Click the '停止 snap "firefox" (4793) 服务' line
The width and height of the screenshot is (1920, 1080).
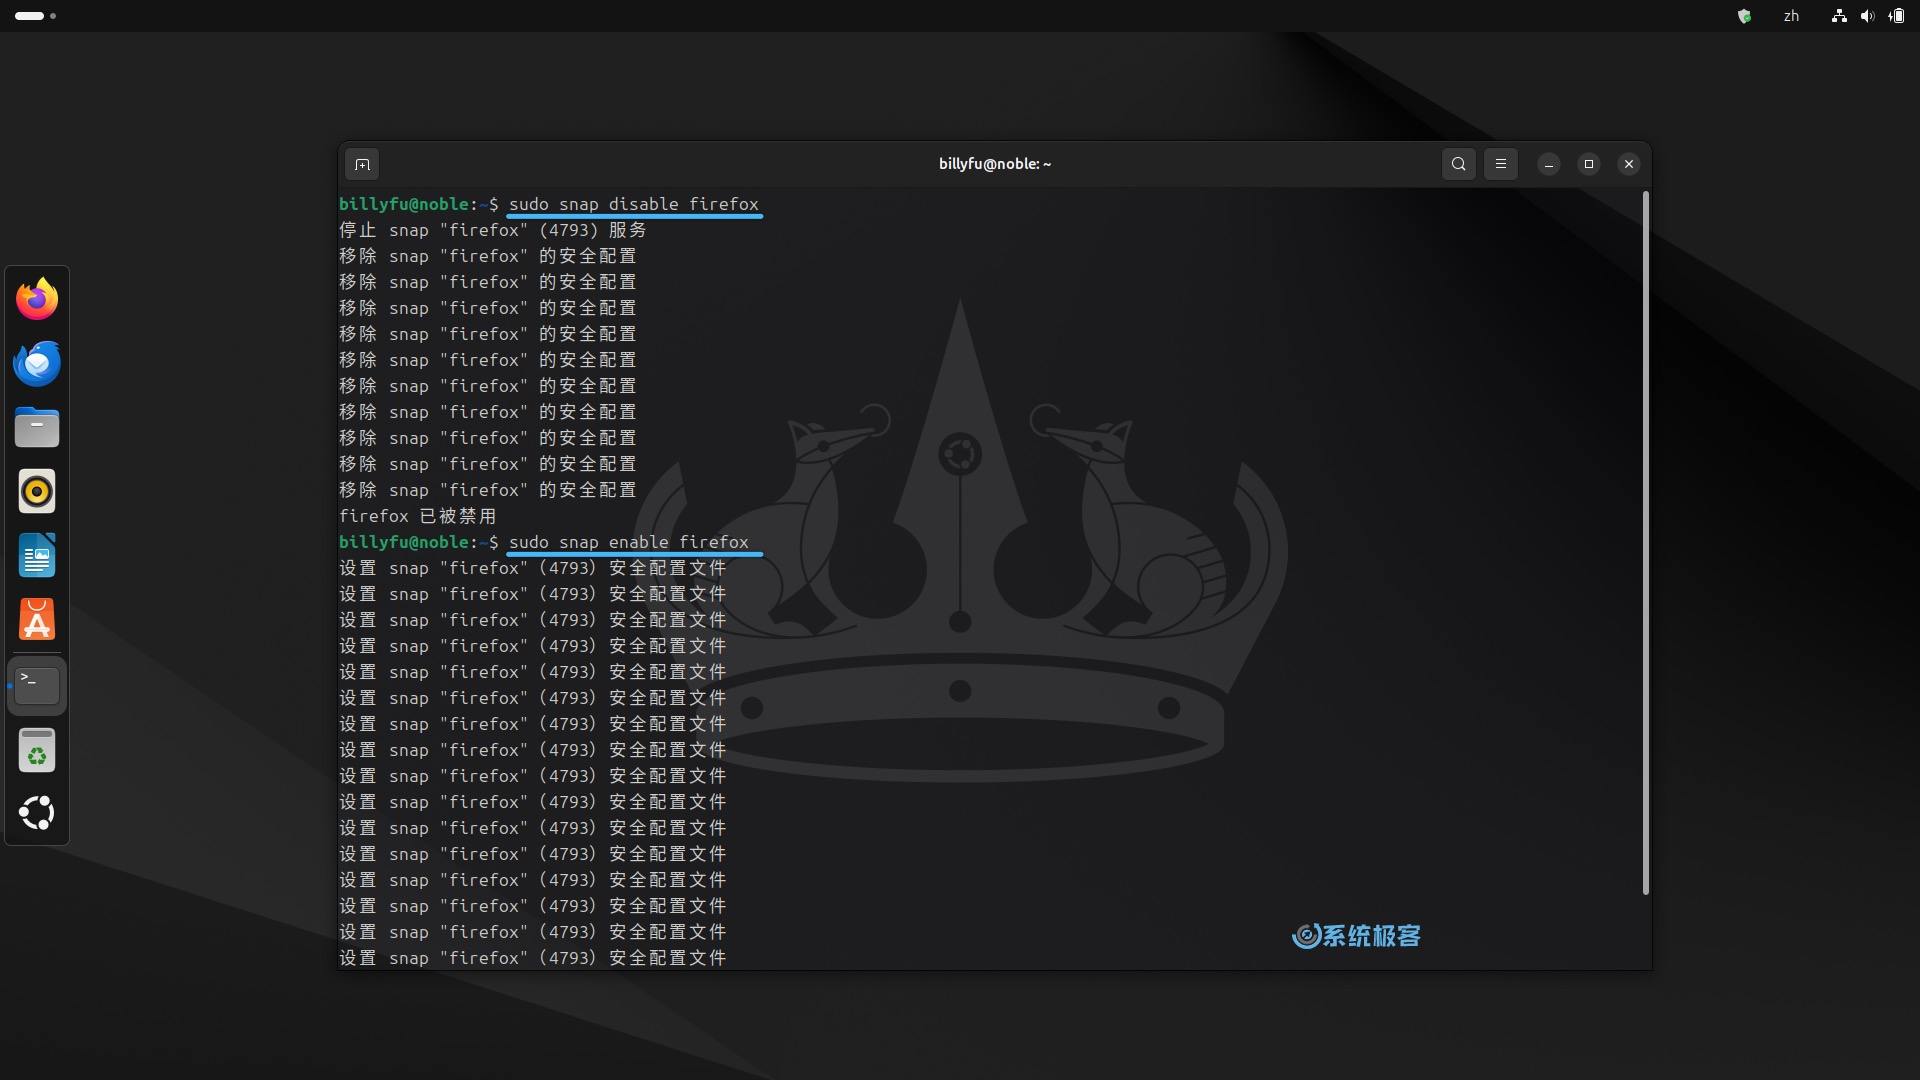tap(493, 230)
